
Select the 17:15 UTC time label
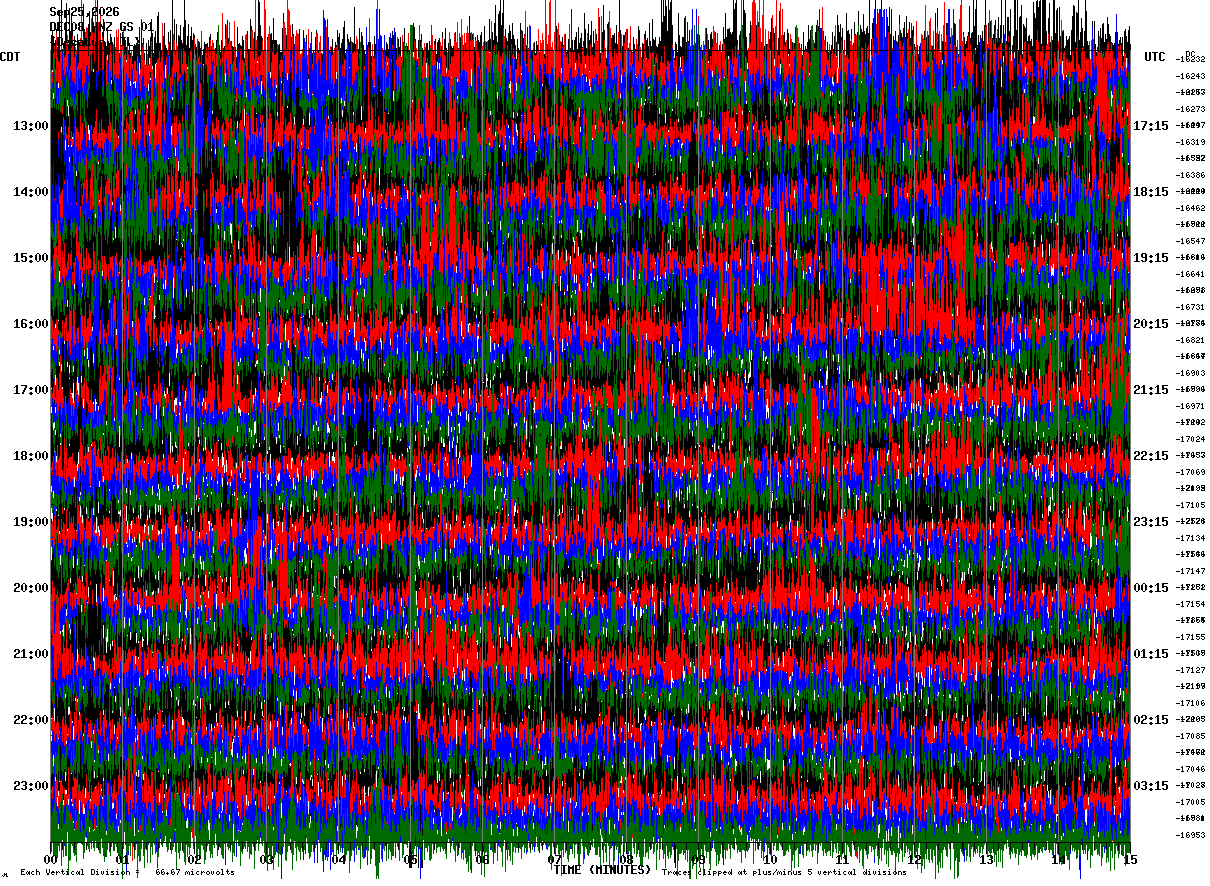click(x=1151, y=126)
